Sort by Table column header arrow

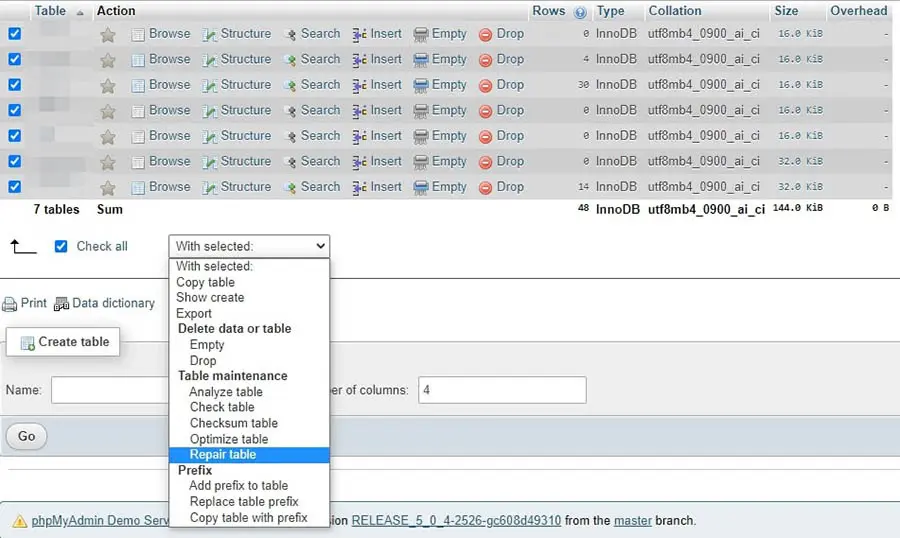pyautogui.click(x=80, y=12)
